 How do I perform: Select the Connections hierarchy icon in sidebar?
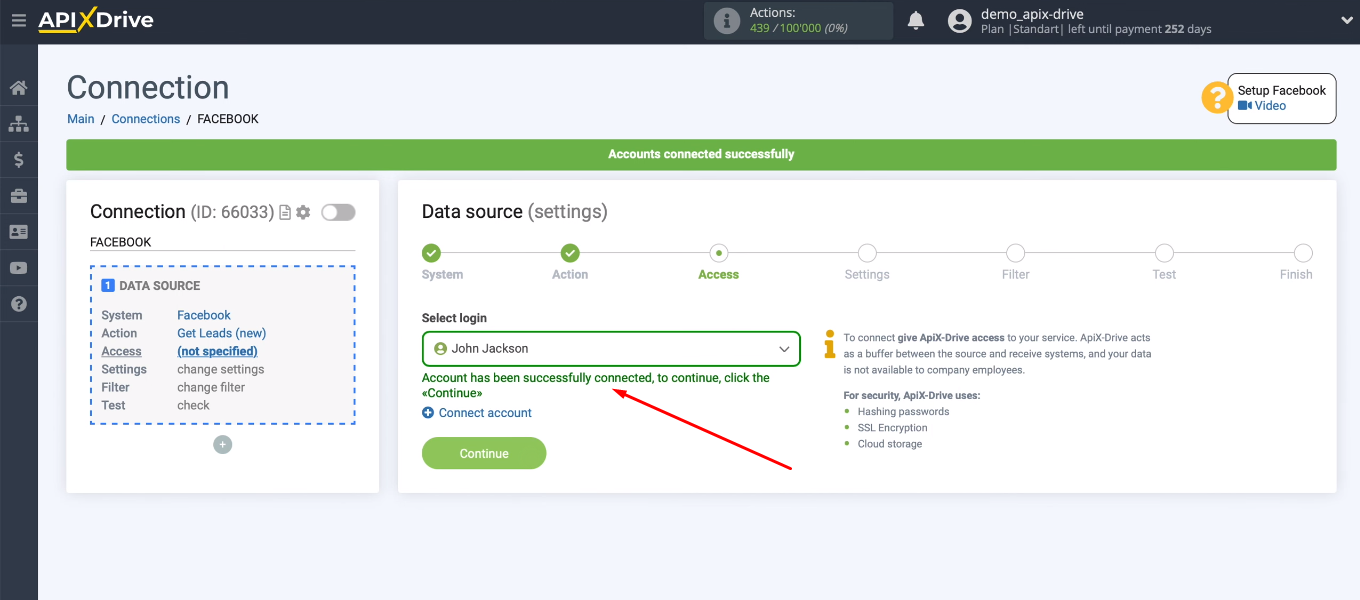tap(18, 123)
